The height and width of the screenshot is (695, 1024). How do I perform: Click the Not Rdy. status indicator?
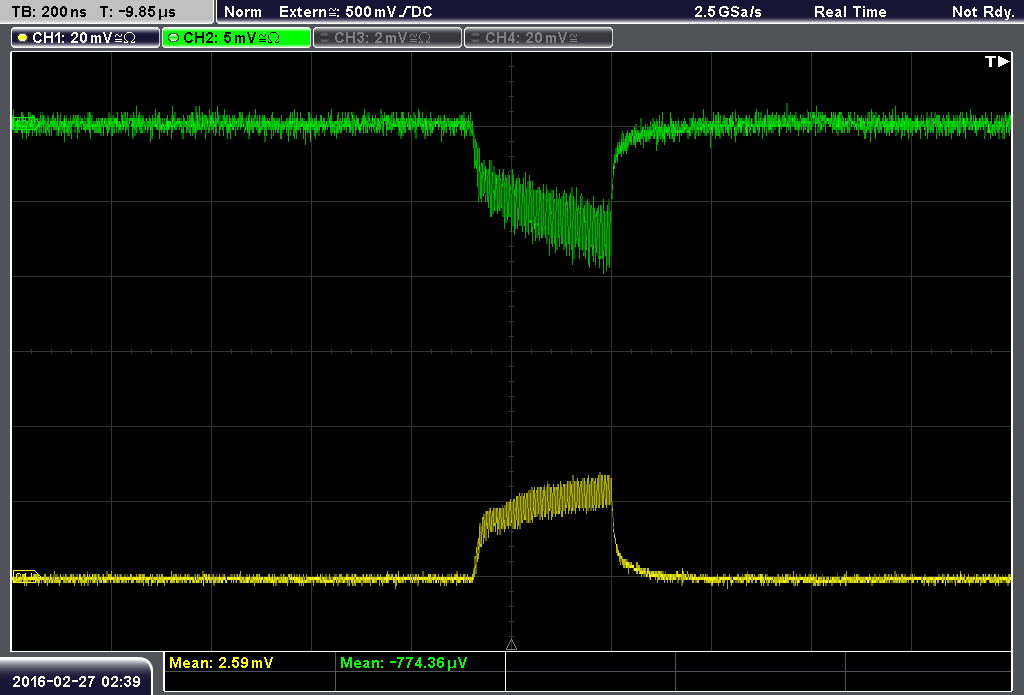pos(983,12)
